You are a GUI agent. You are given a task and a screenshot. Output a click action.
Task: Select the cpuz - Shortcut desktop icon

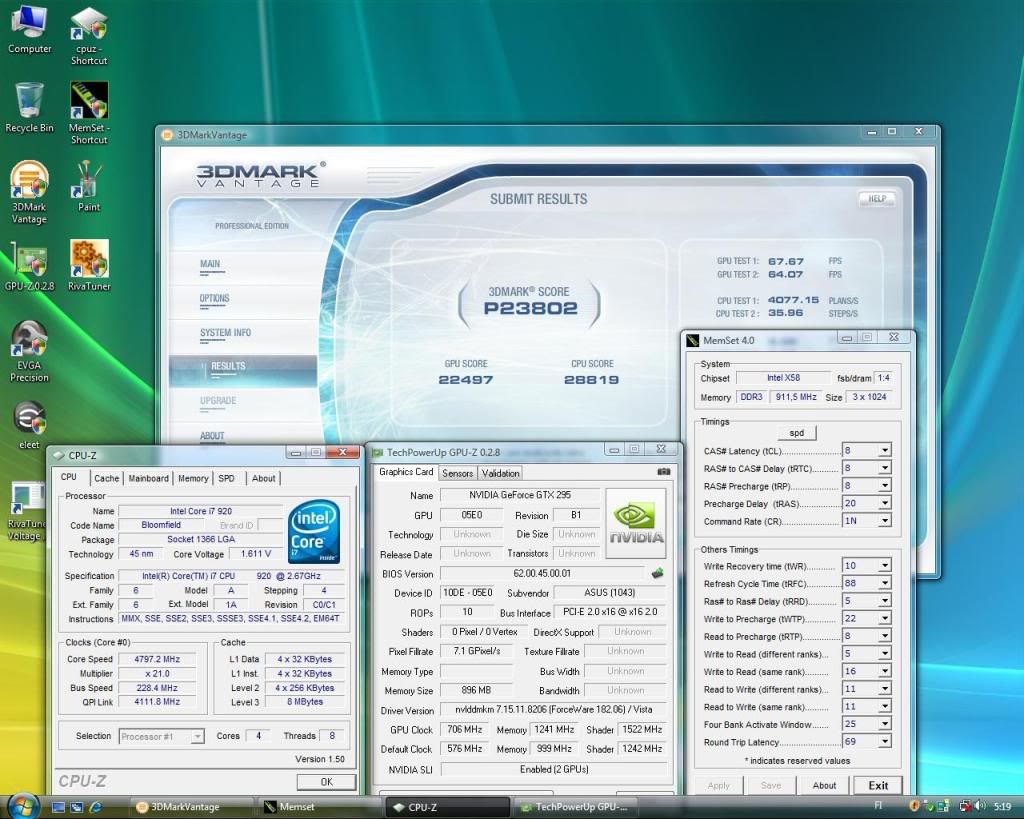coord(89,36)
